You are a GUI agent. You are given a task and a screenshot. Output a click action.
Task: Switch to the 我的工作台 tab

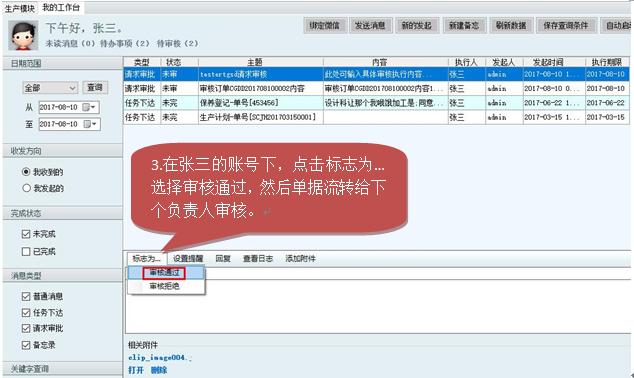pyautogui.click(x=61, y=7)
